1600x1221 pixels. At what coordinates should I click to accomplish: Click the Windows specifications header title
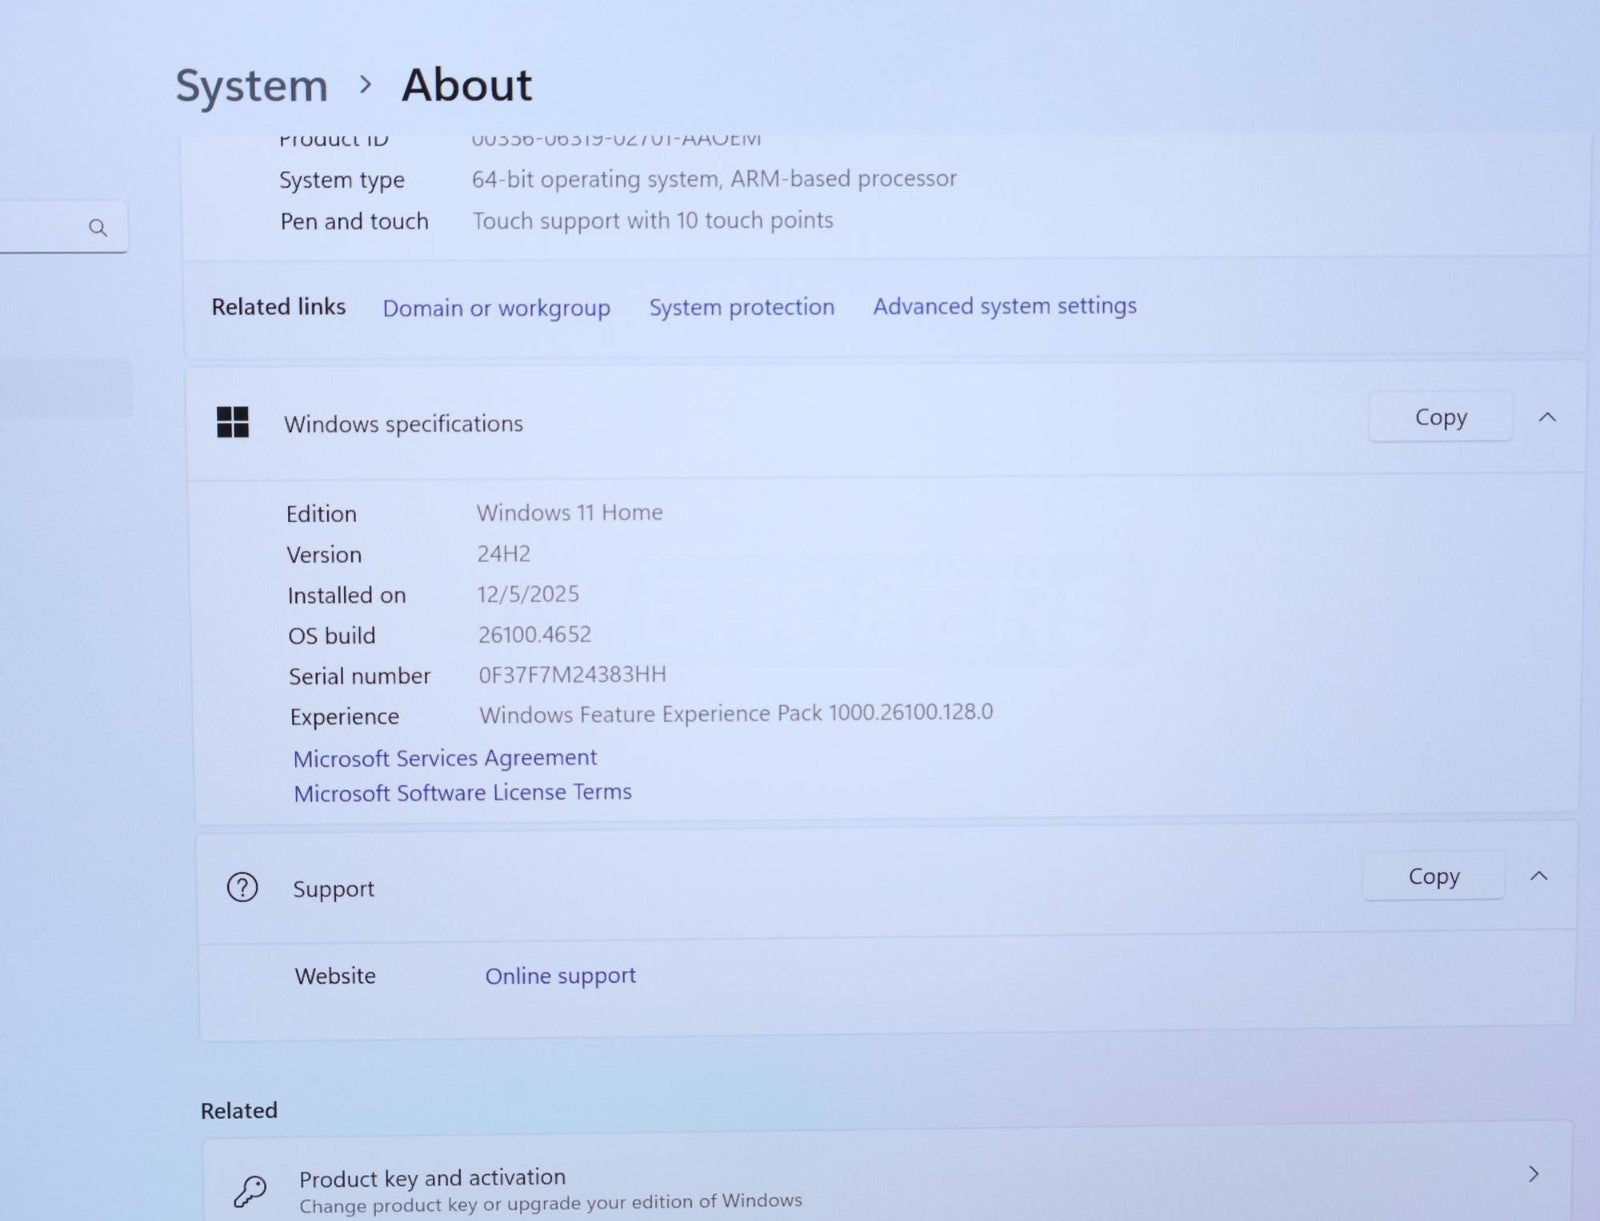tap(403, 424)
